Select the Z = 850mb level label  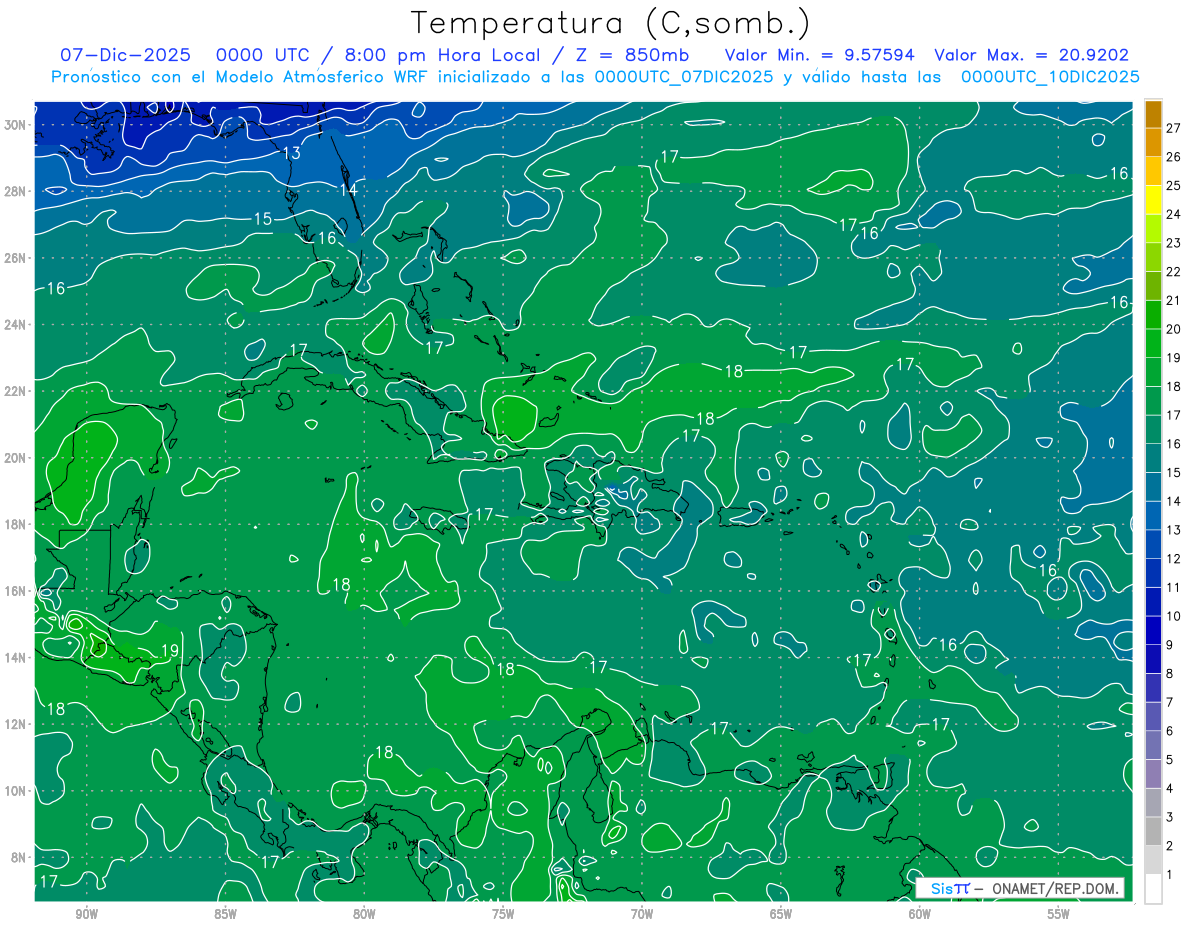[631, 55]
